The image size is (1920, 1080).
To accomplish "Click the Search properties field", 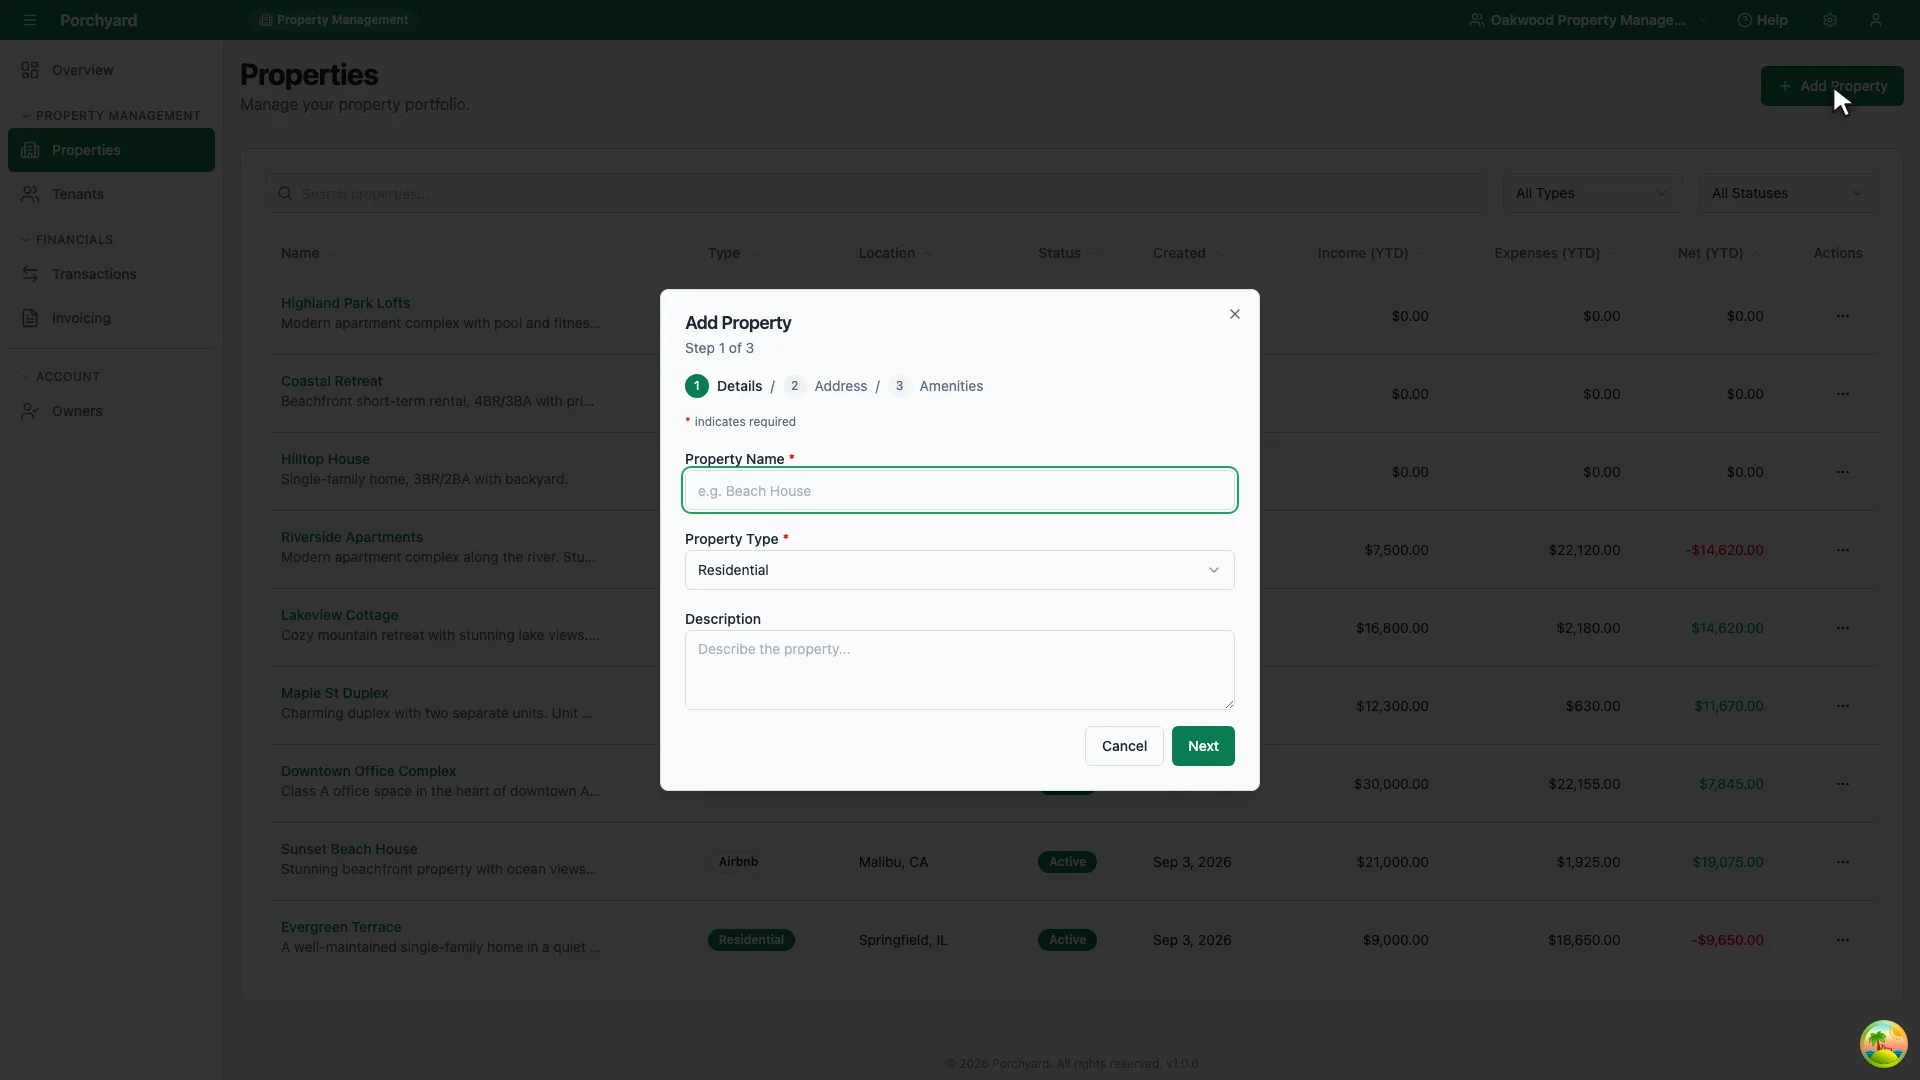I will 876,193.
